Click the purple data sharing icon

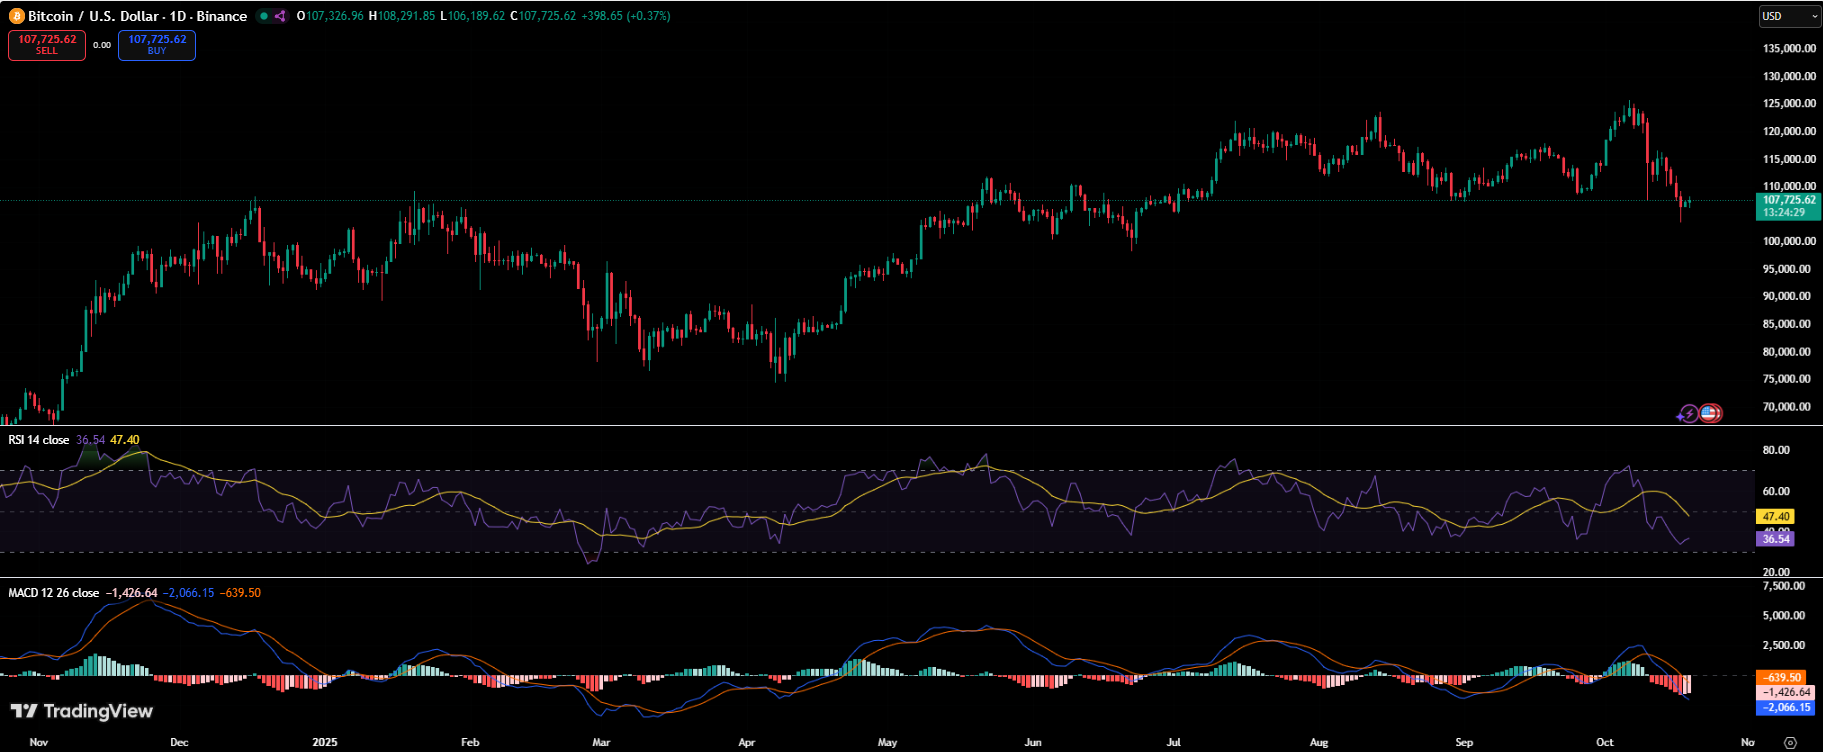(280, 16)
